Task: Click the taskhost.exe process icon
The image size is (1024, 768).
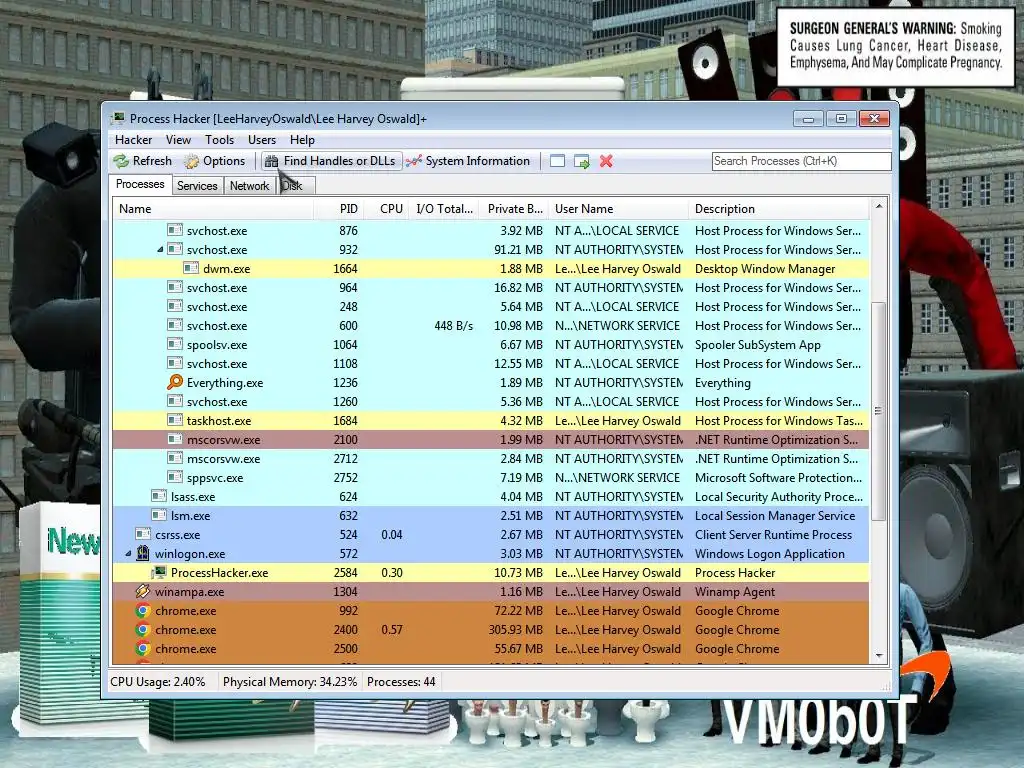Action: coord(174,421)
